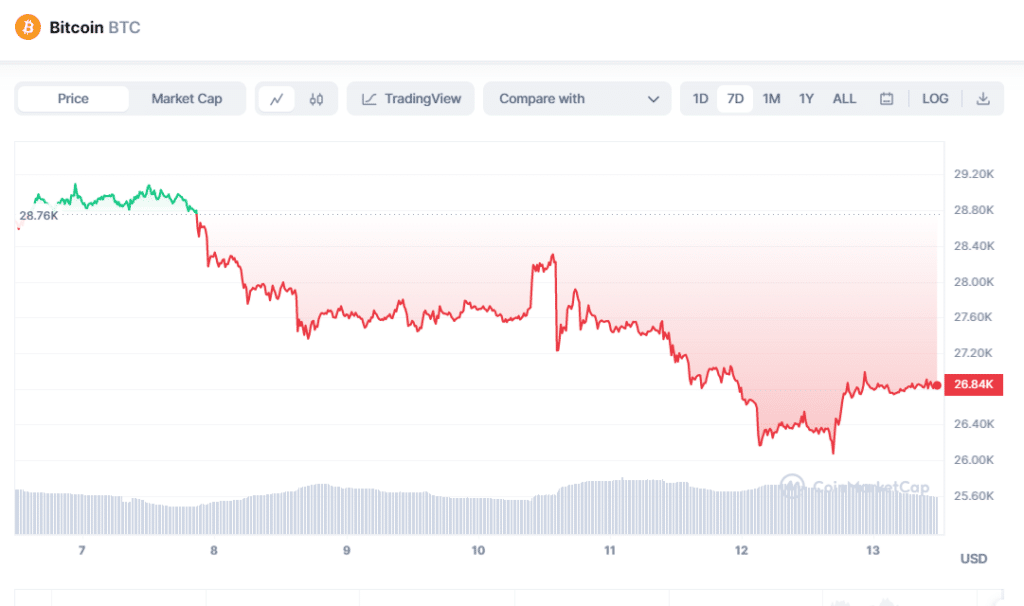Switch to the Market Cap view
Screen dimensions: 1024x606
187,99
